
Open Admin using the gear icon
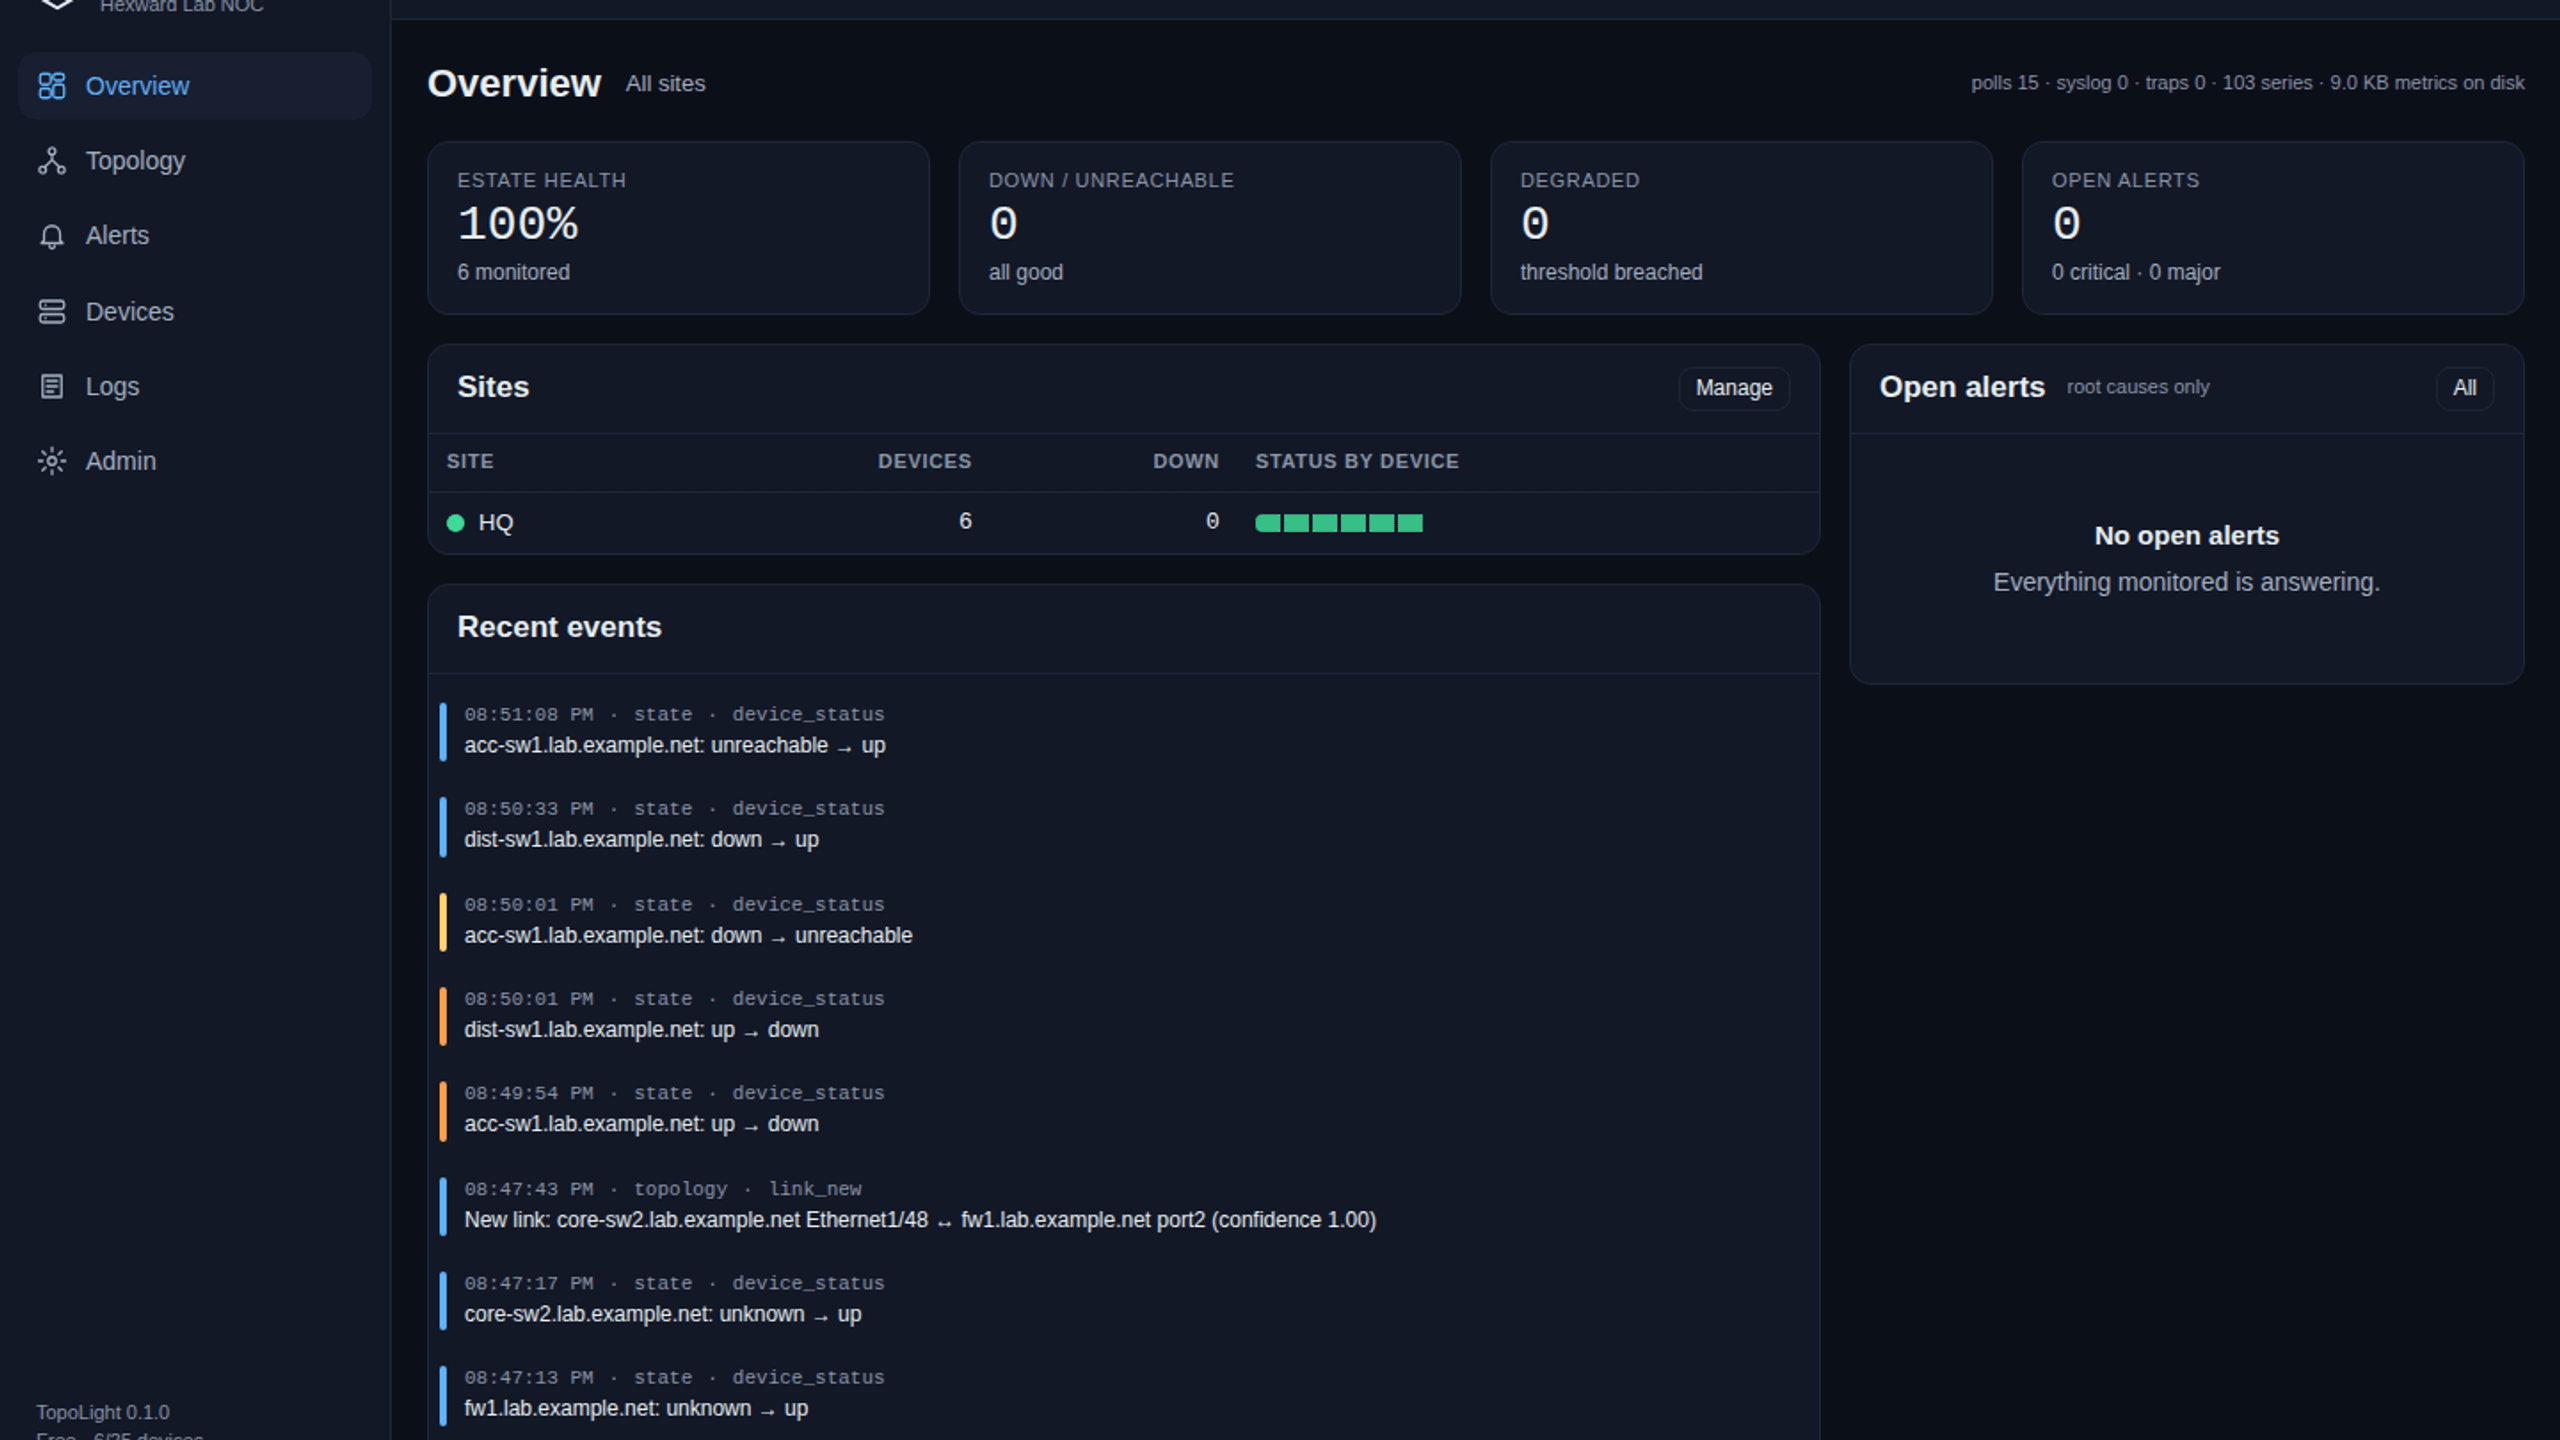(52, 461)
